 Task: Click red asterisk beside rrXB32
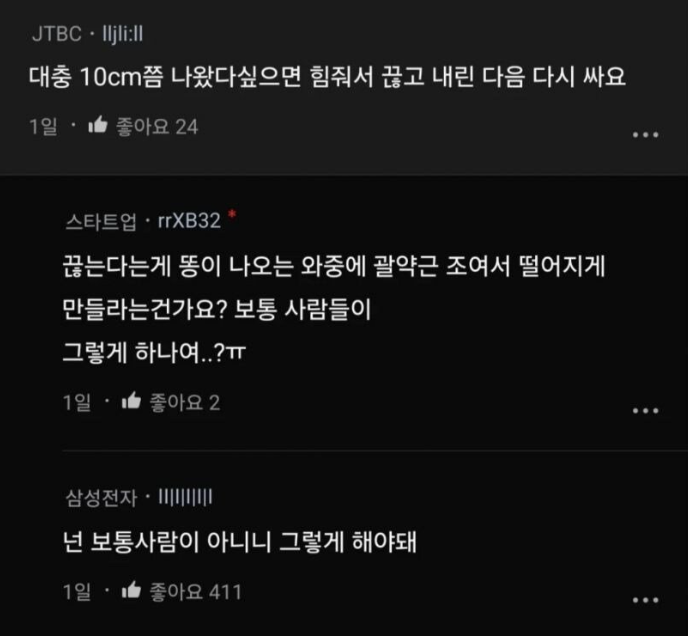coord(232,214)
